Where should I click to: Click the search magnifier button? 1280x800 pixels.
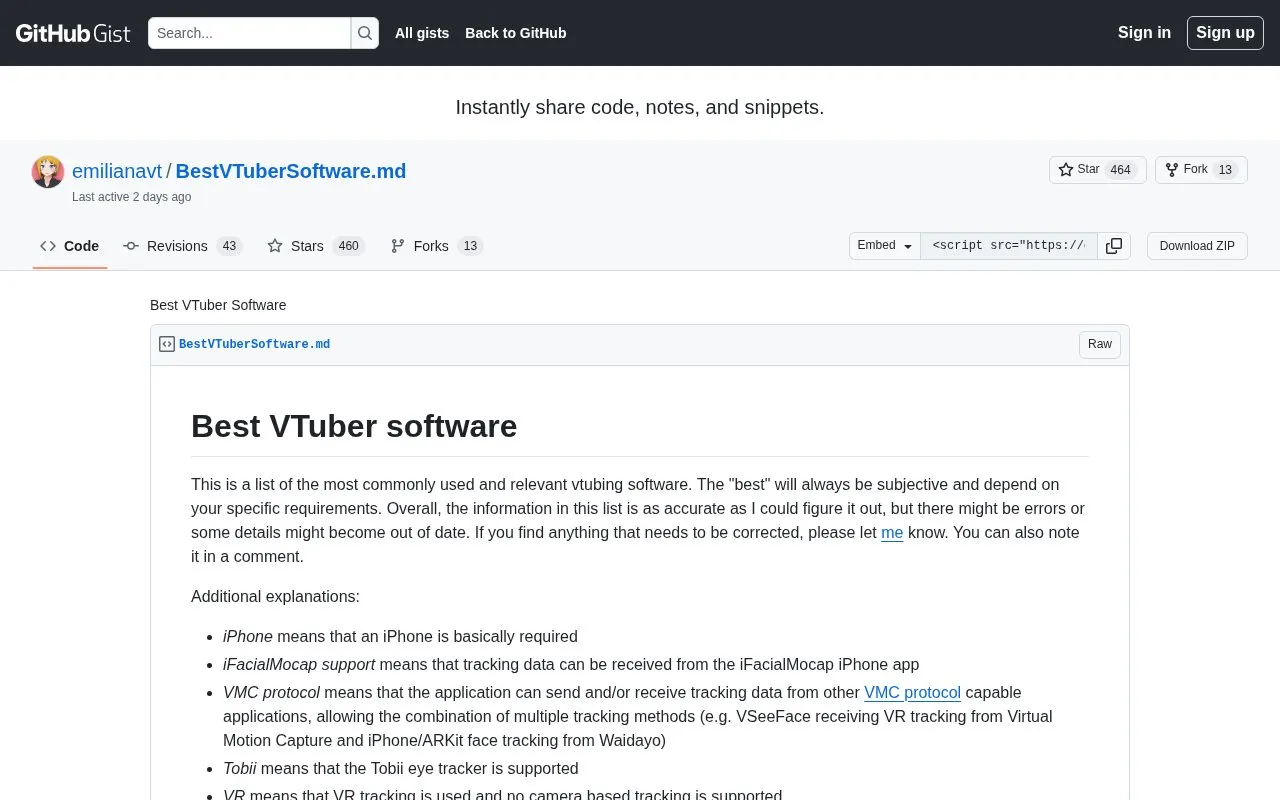(365, 33)
